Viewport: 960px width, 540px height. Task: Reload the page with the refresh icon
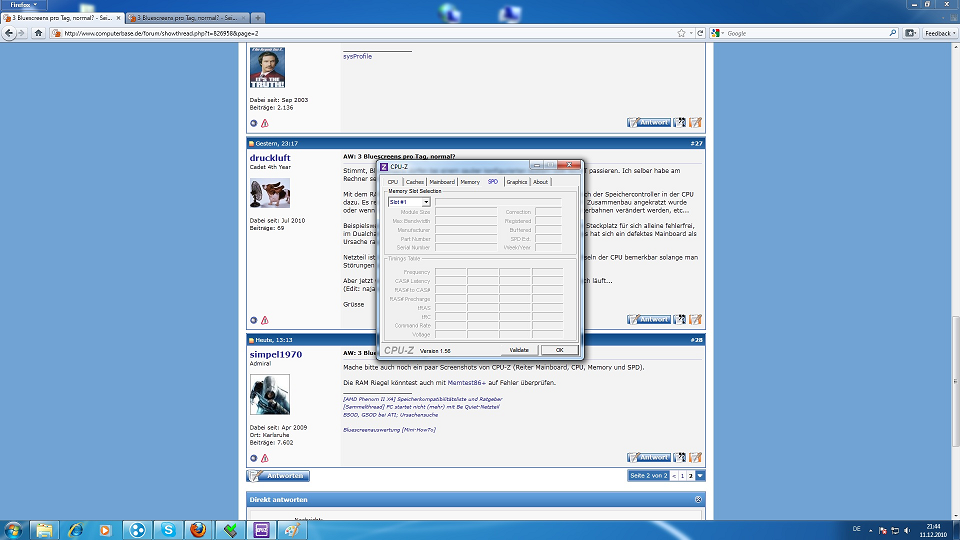coord(700,33)
